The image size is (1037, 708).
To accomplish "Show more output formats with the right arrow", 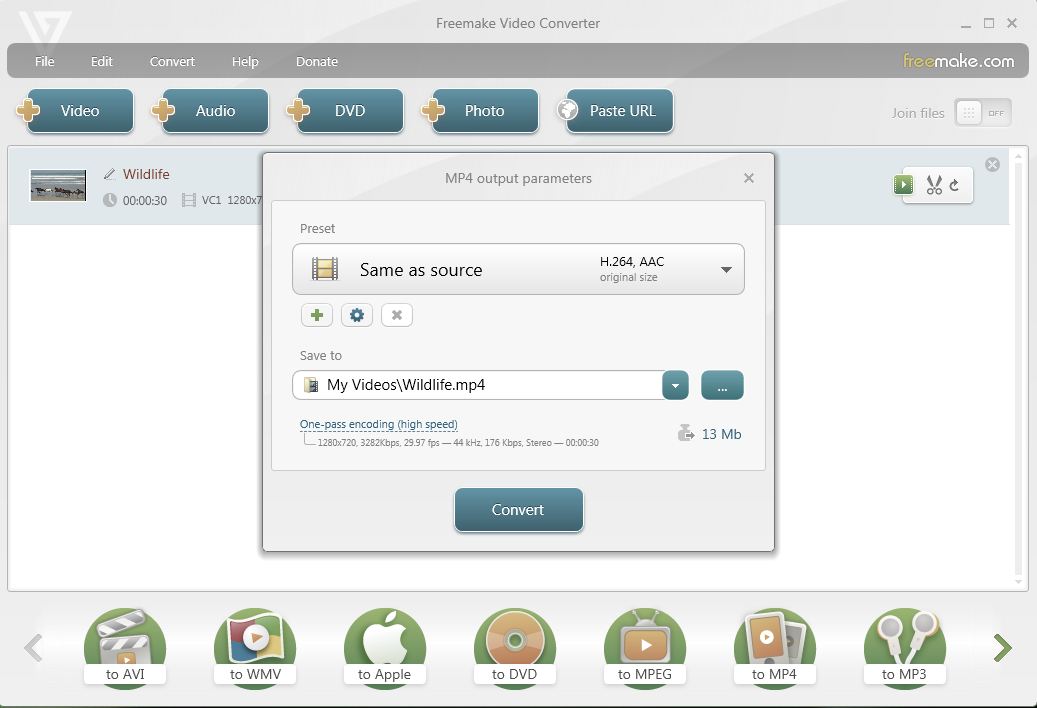I will point(1000,647).
